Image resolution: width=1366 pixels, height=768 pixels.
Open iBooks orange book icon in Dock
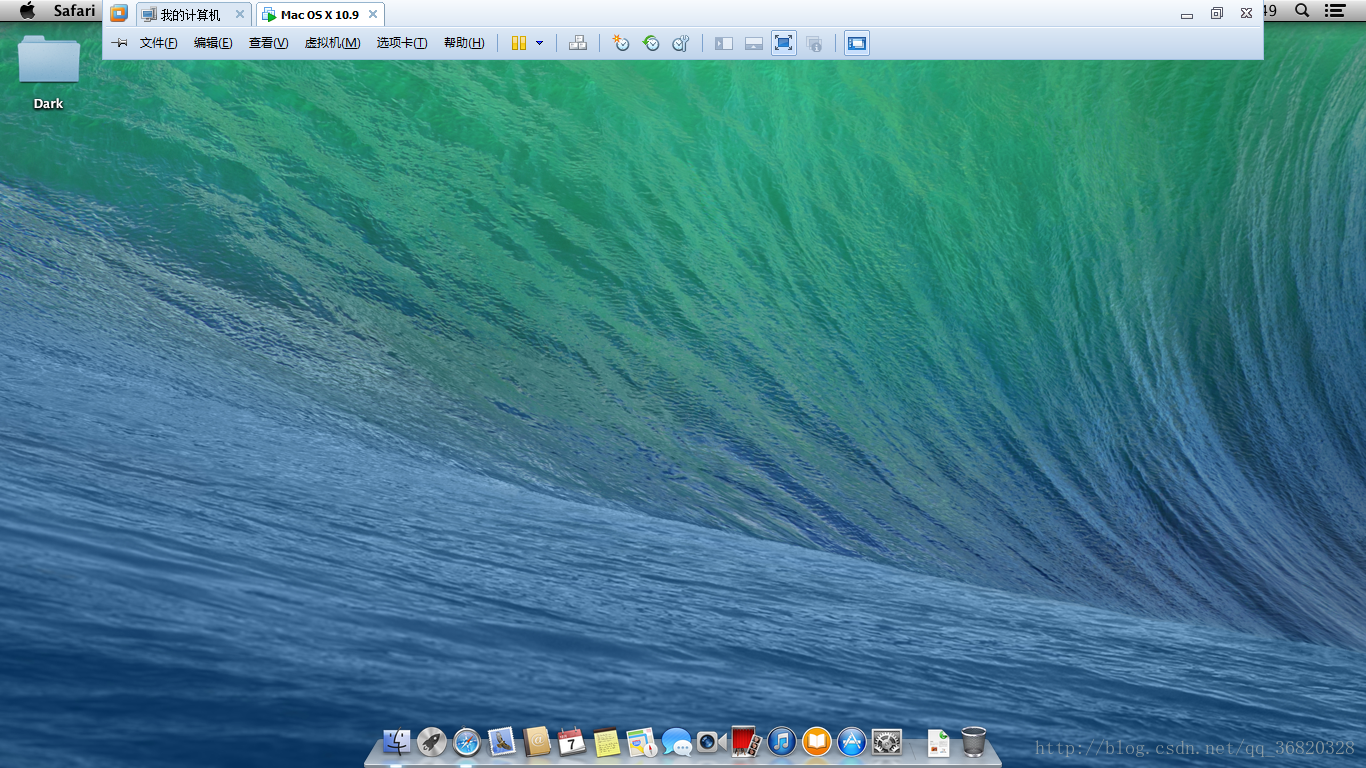click(x=817, y=741)
